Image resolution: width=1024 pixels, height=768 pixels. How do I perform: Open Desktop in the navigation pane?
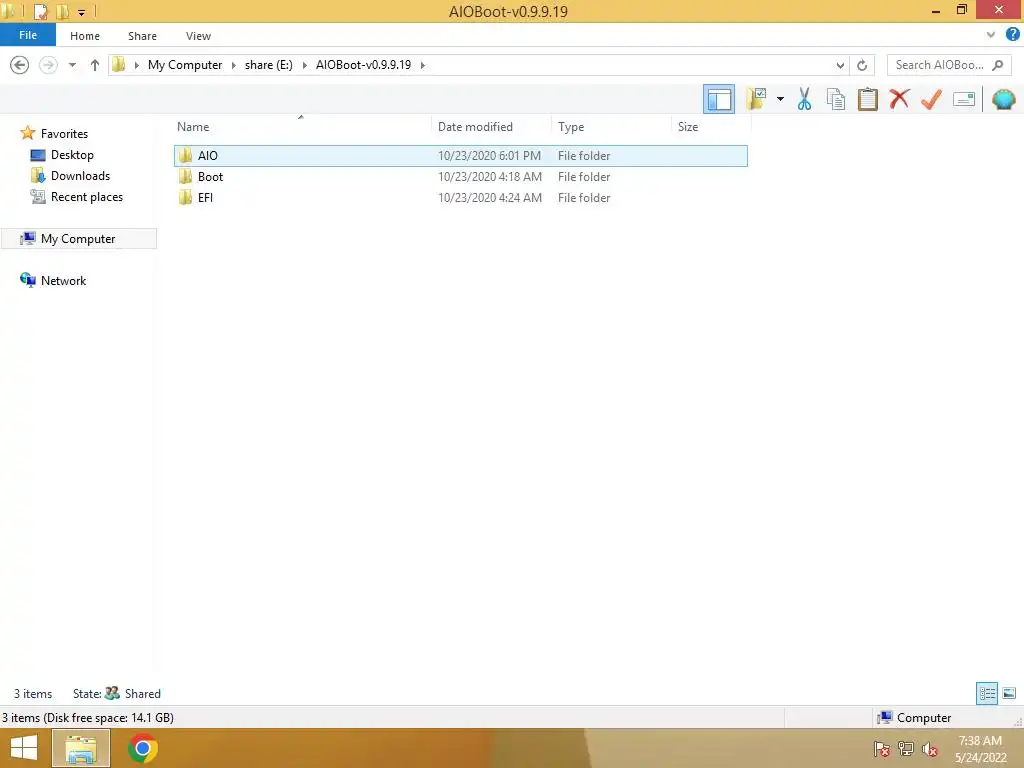click(x=72, y=155)
